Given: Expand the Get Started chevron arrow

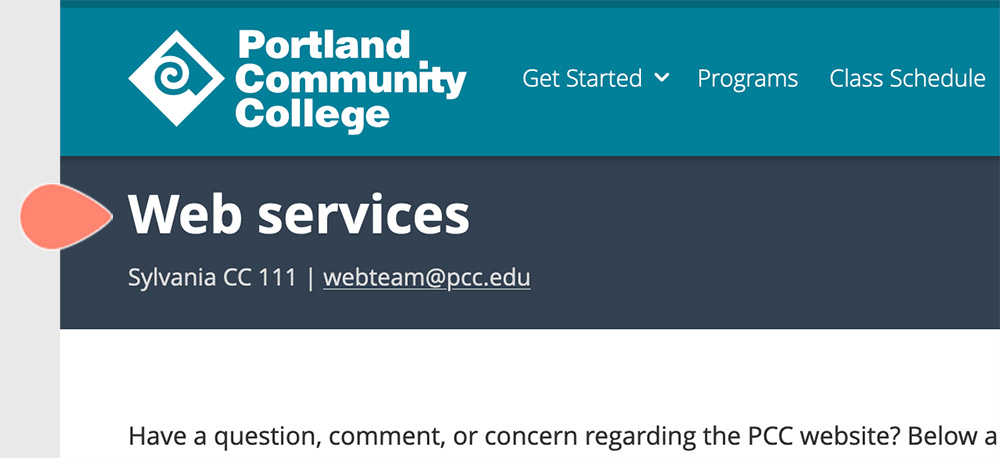Looking at the screenshot, I should pyautogui.click(x=662, y=78).
